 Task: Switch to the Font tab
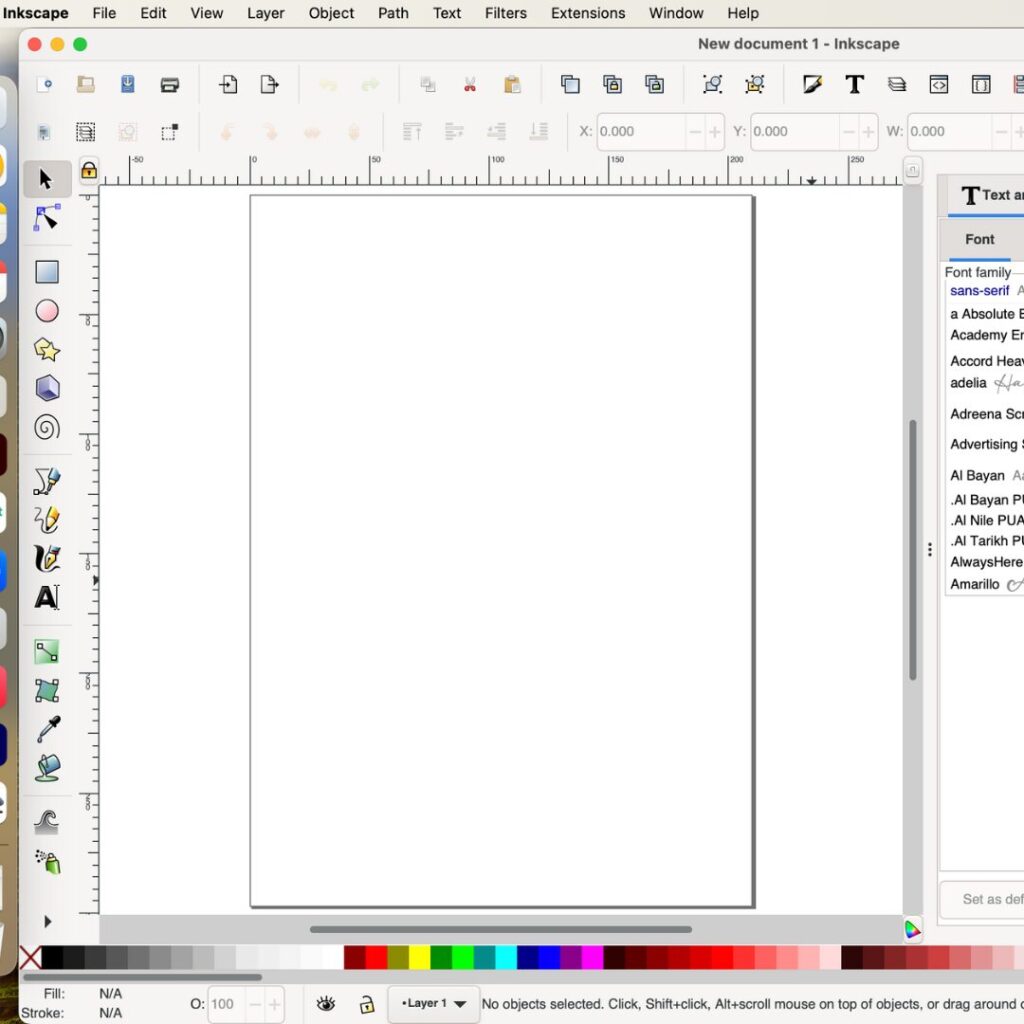click(x=979, y=239)
